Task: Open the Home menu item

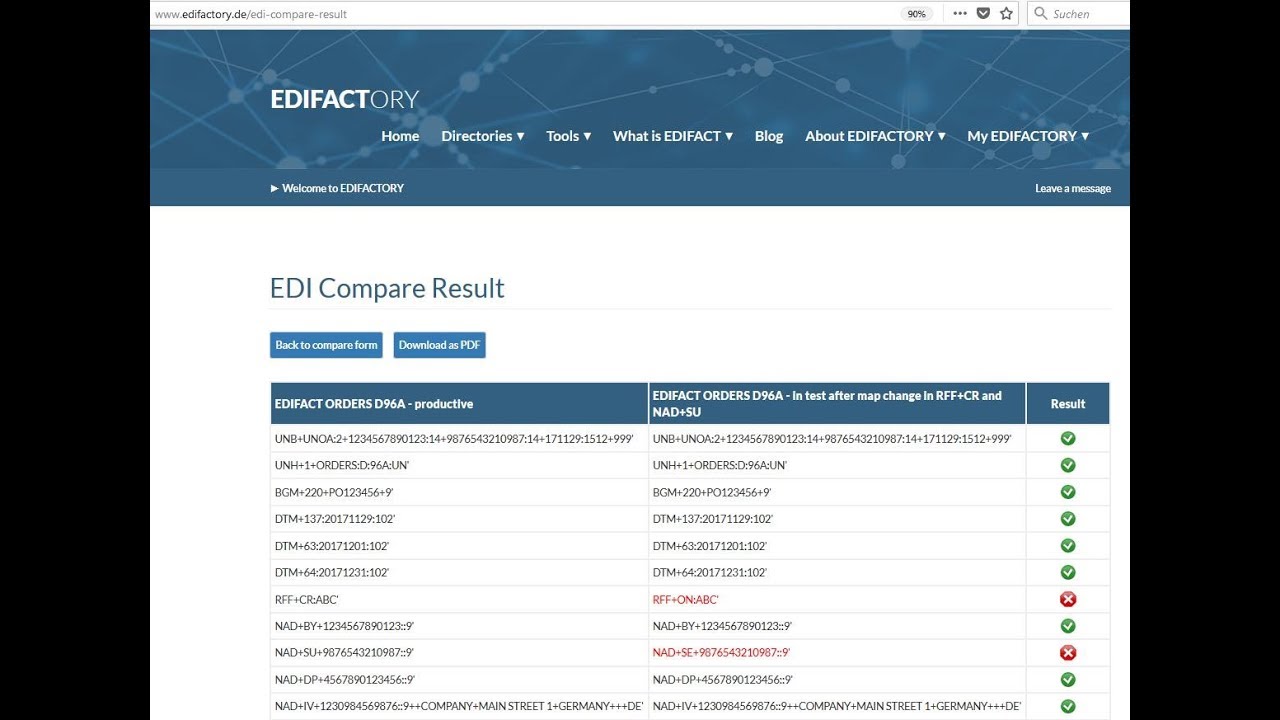Action: point(400,136)
